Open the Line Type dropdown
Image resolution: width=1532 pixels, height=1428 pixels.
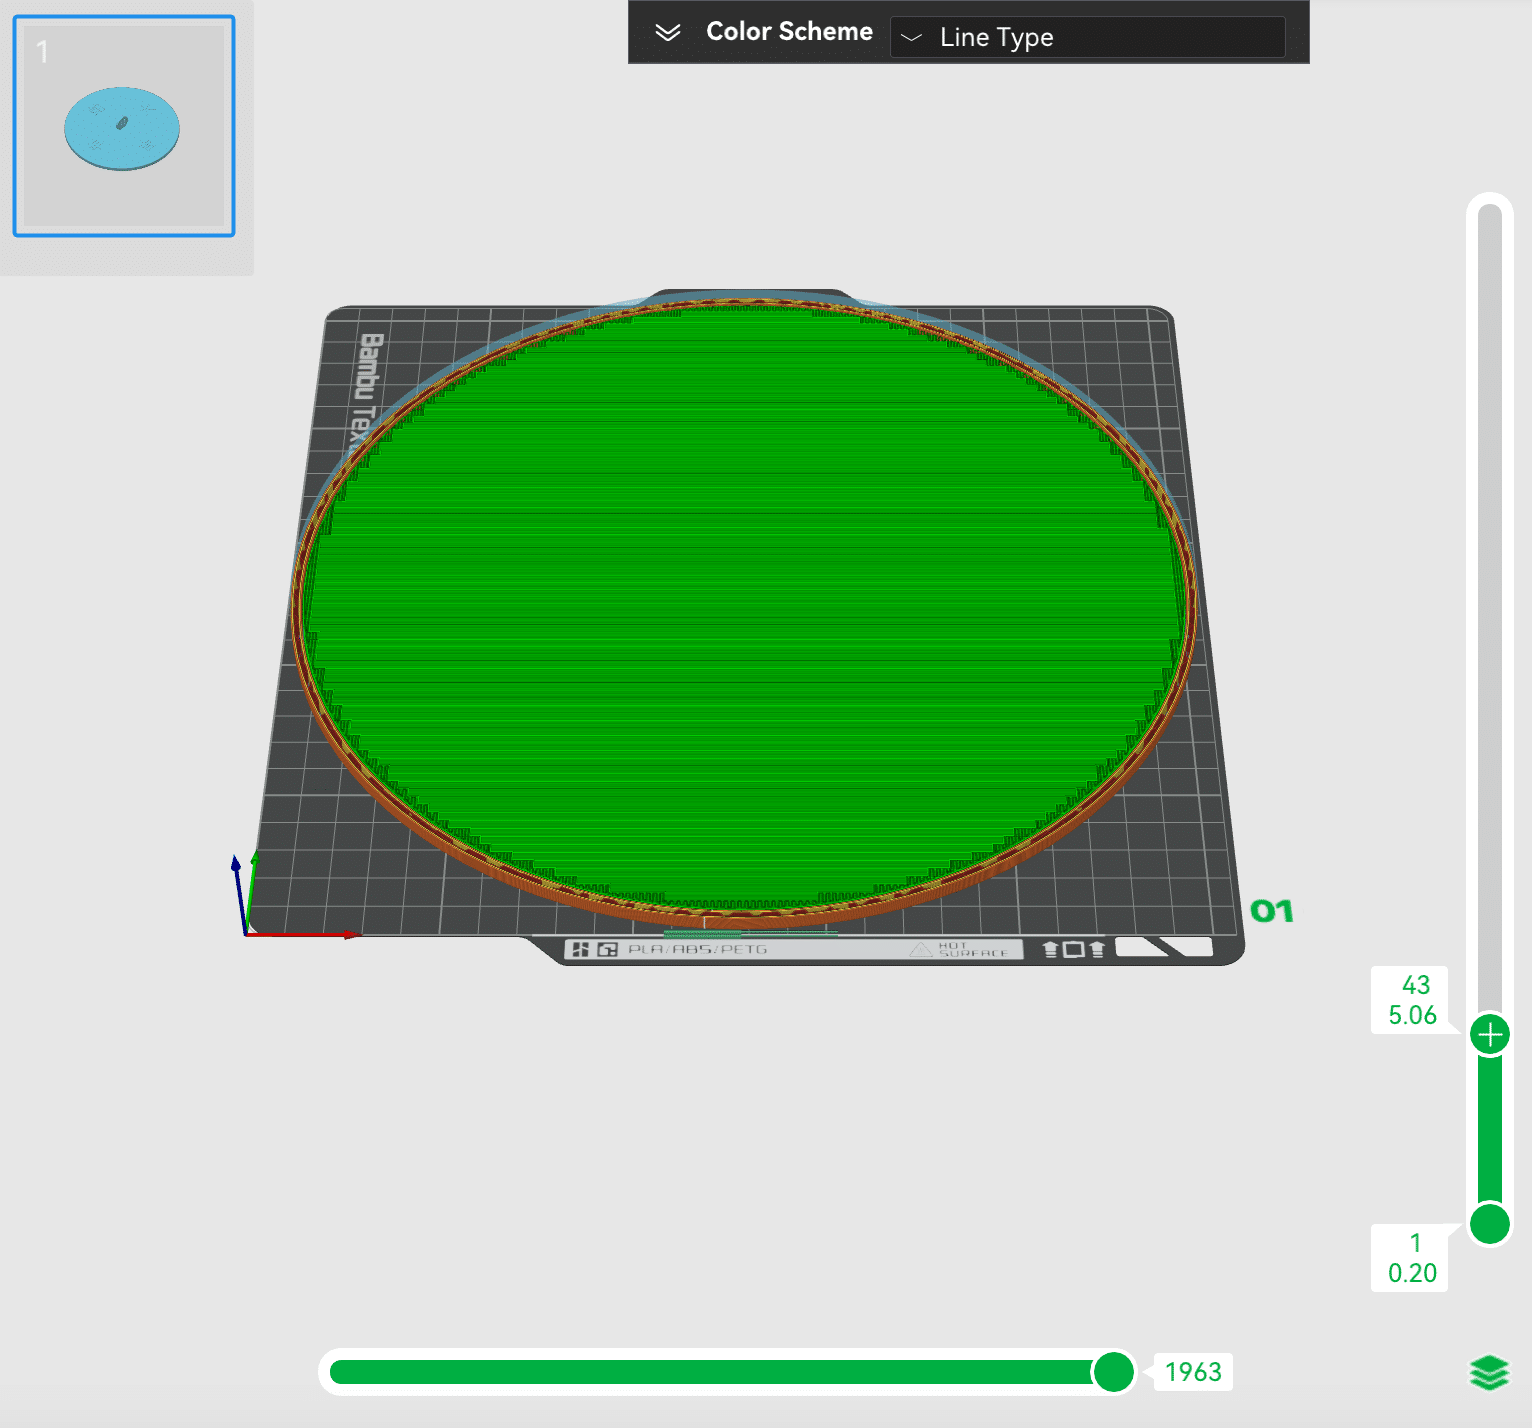[1087, 37]
